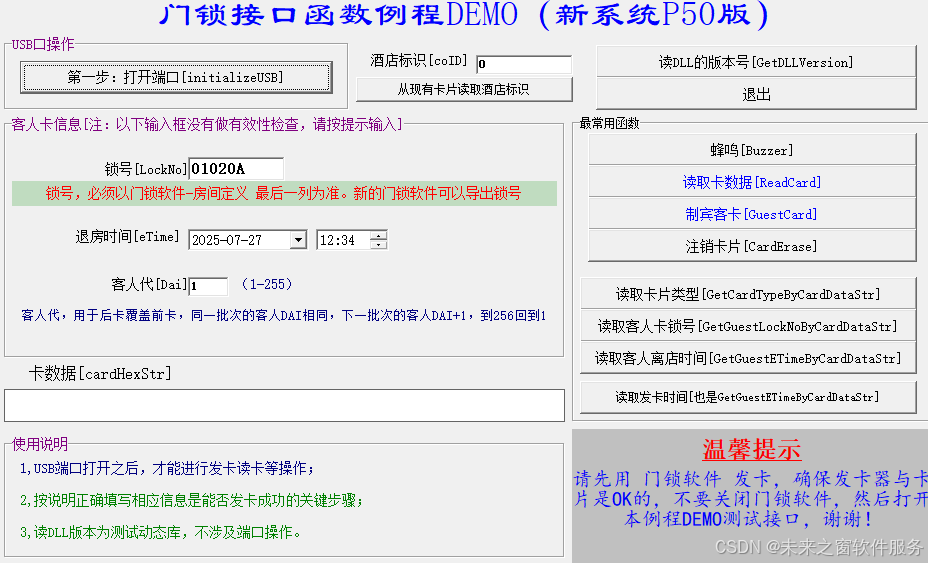Click read hotel ID from existing card button
Screen dimensions: 928x563
tap(464, 89)
